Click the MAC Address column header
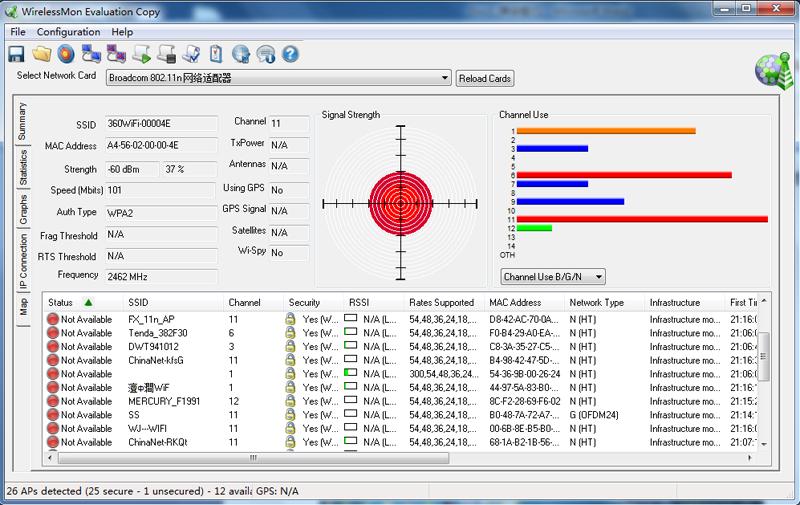Viewport: 800px width, 505px height. [515, 302]
